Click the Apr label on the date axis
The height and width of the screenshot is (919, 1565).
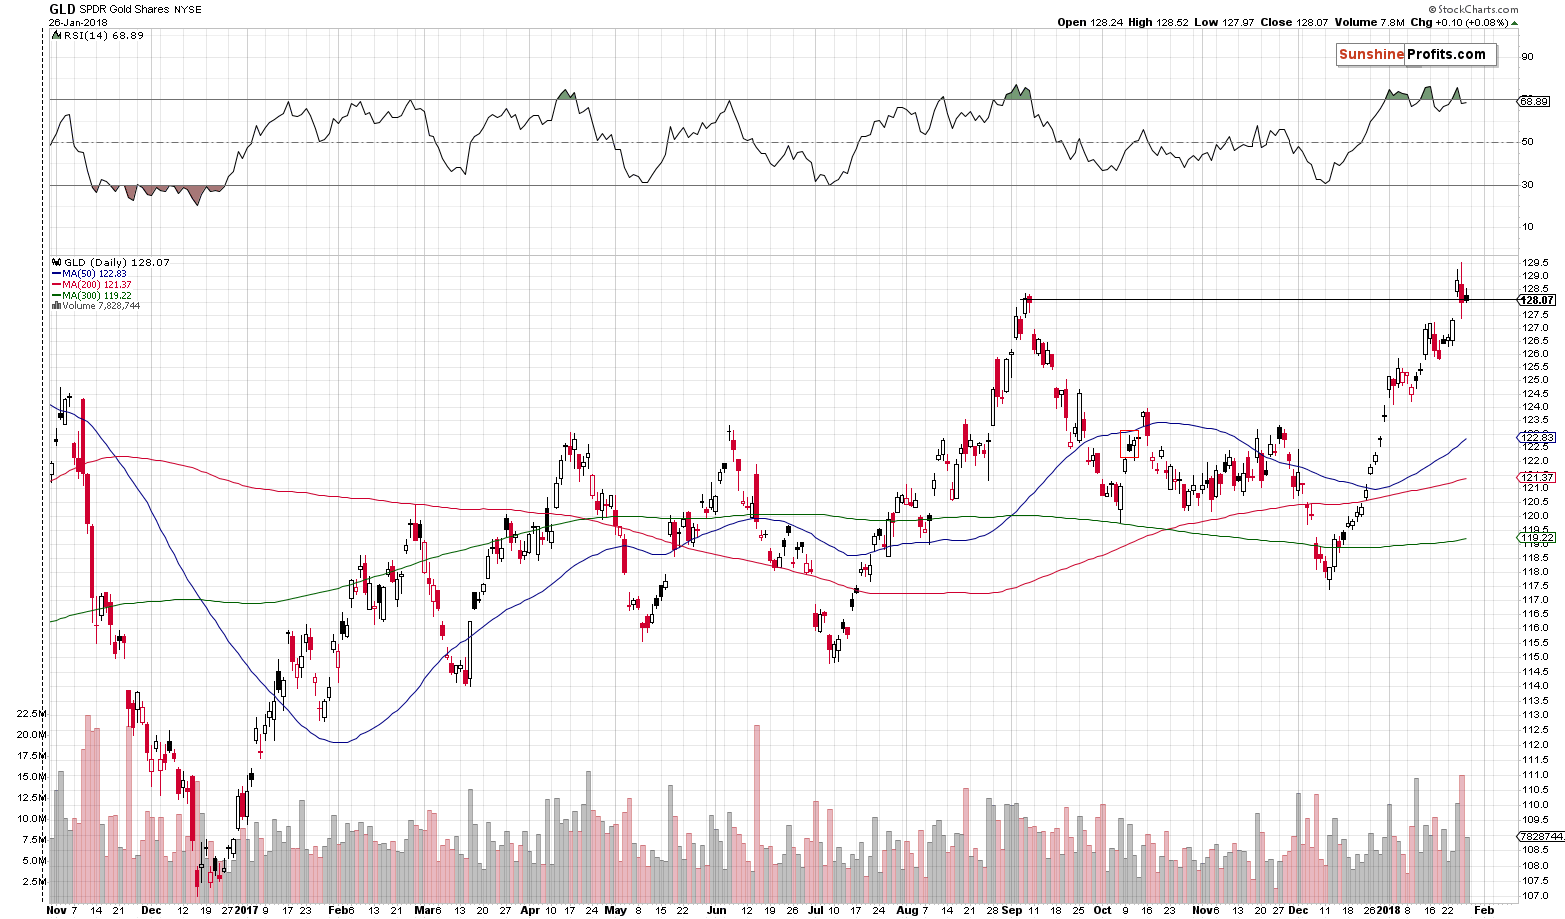(530, 911)
